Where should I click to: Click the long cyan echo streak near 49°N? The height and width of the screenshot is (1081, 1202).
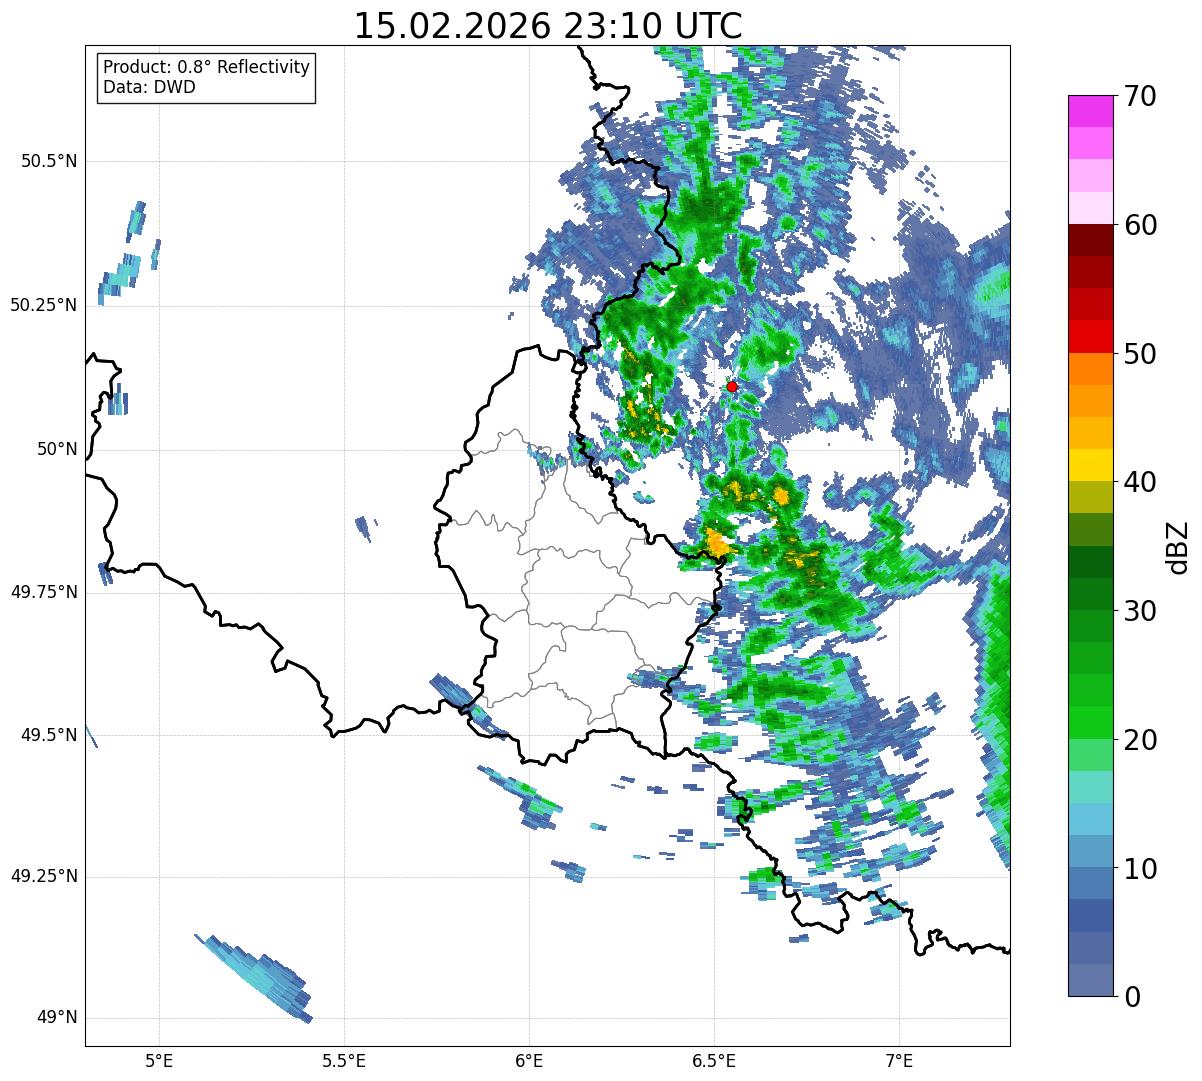point(256,979)
